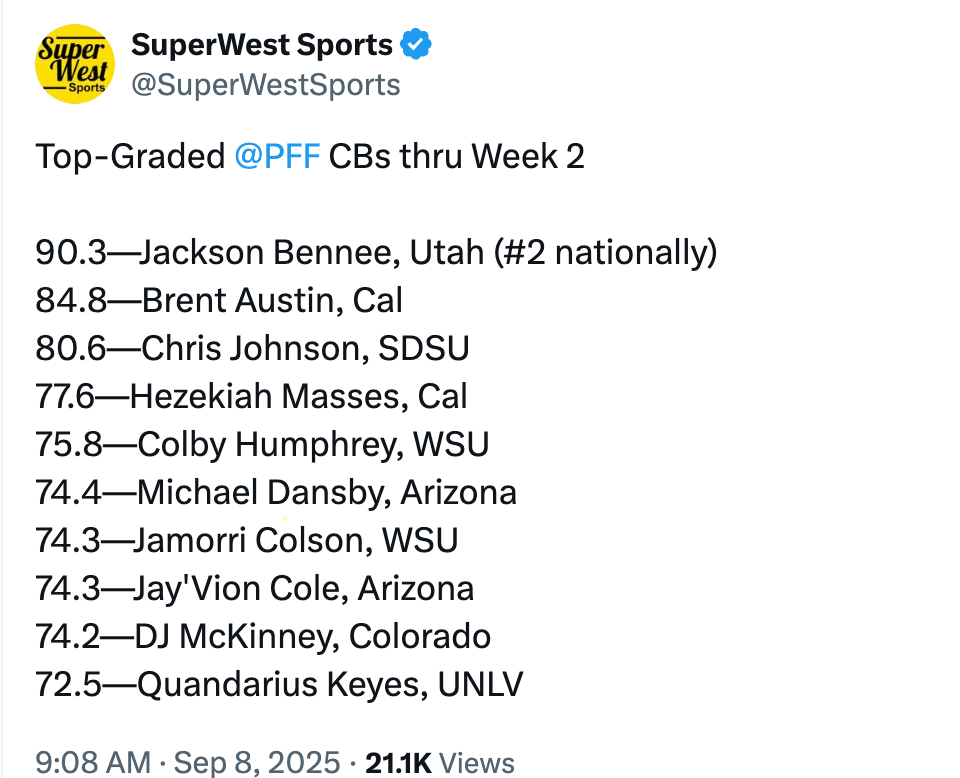Click the "Top-Graded" heading text
The image size is (960, 778).
tap(130, 157)
